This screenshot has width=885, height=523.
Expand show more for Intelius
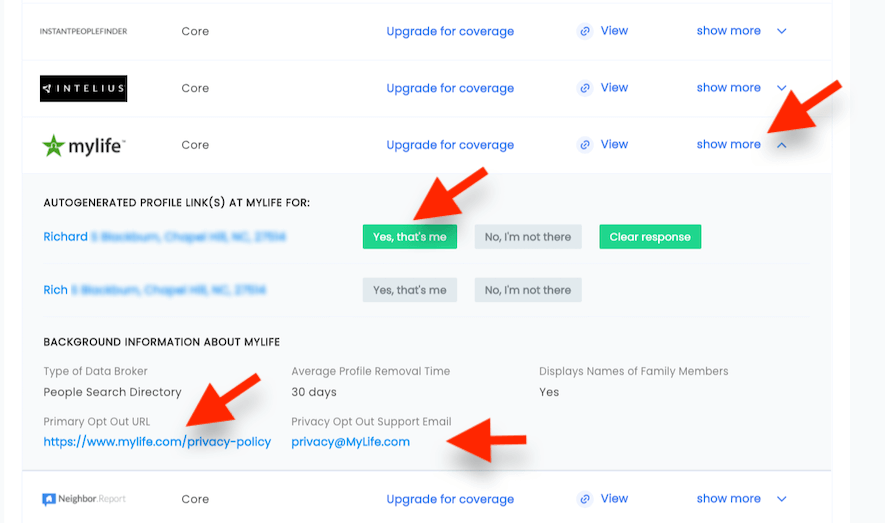pos(782,88)
